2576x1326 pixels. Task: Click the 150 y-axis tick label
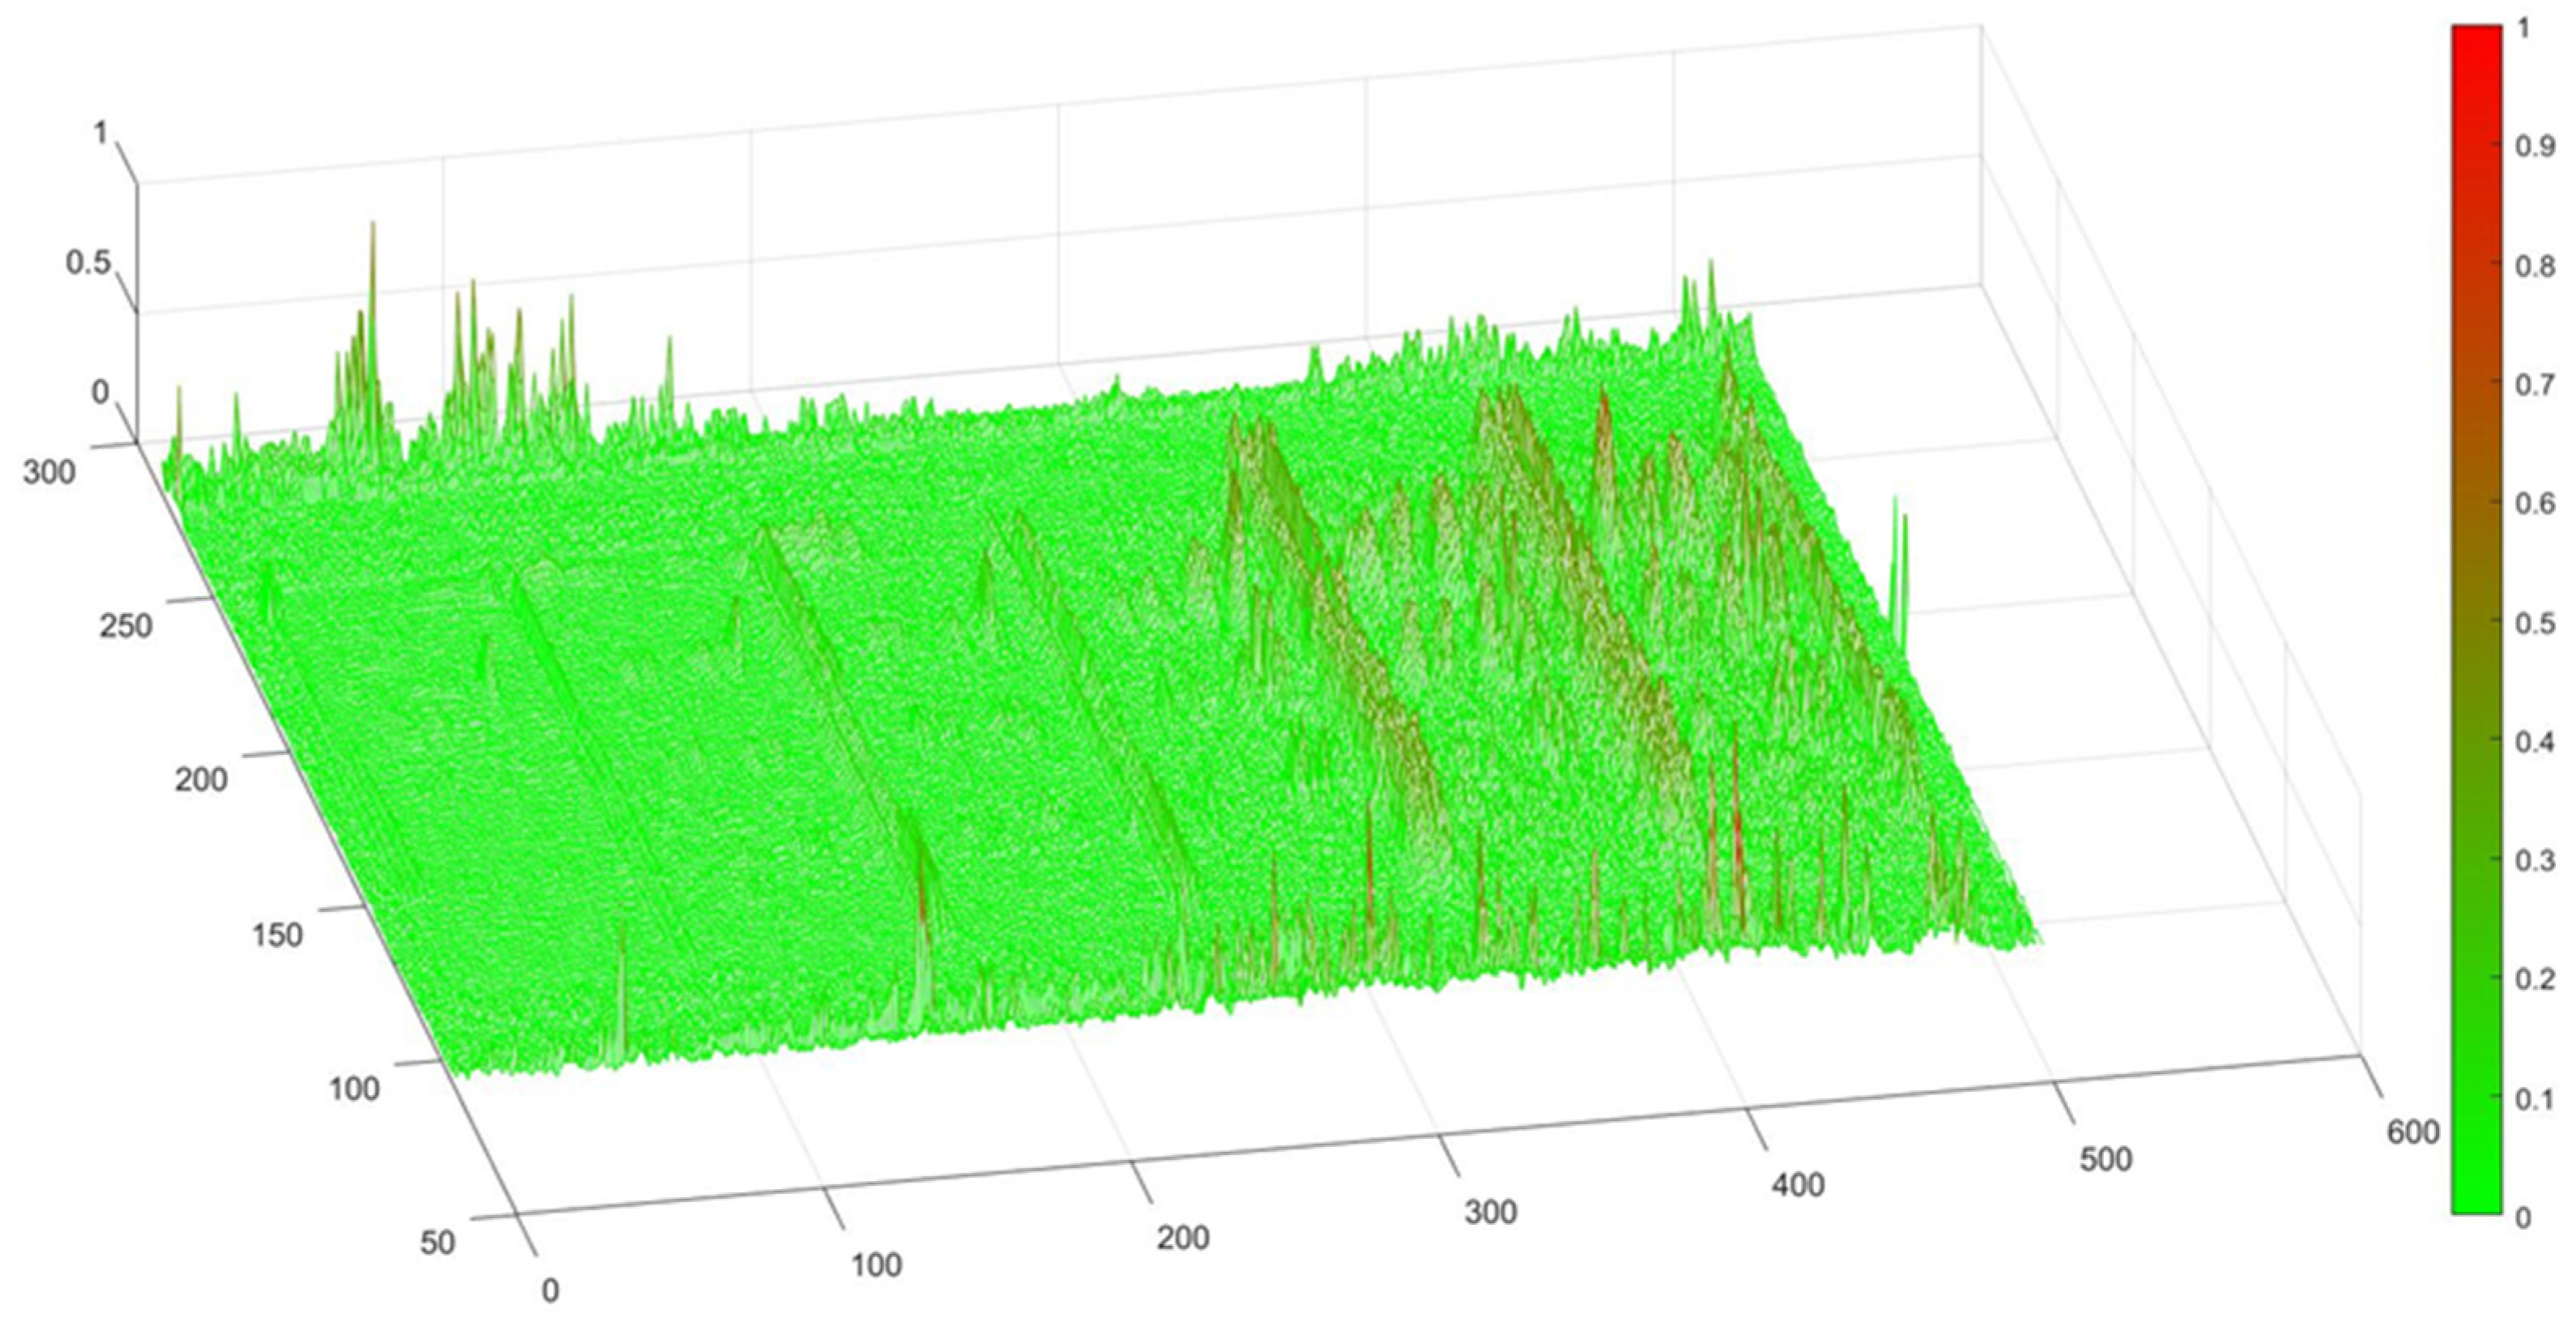pyautogui.click(x=275, y=934)
